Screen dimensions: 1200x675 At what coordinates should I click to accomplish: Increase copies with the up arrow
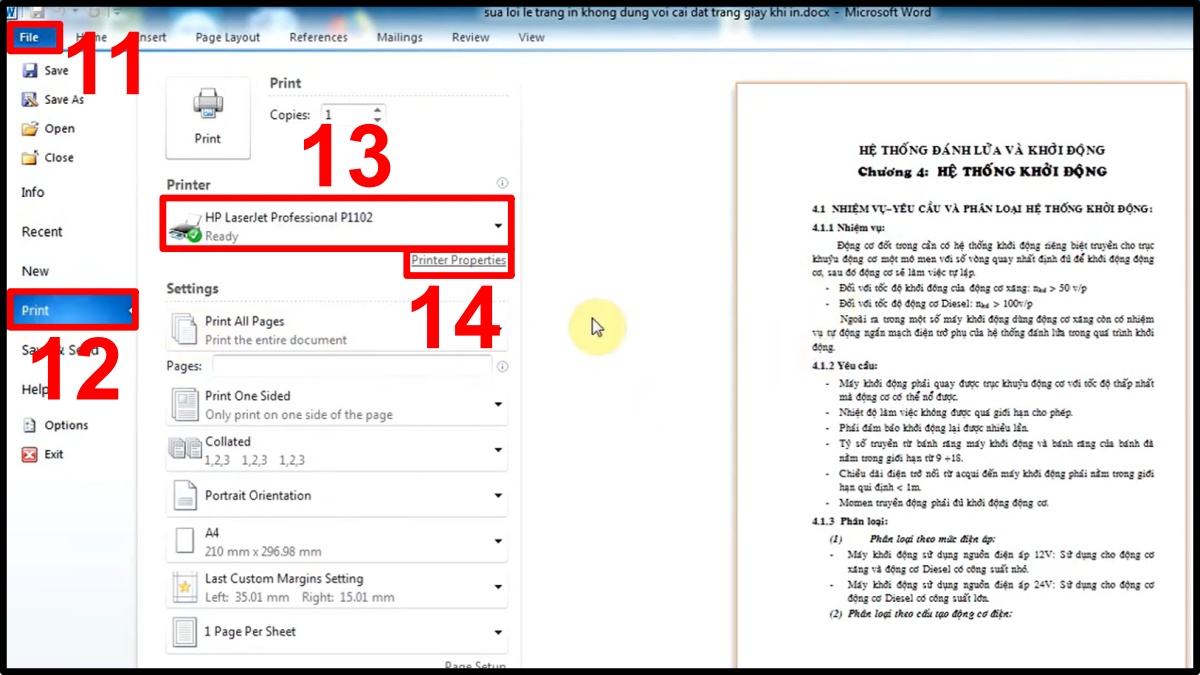point(377,110)
